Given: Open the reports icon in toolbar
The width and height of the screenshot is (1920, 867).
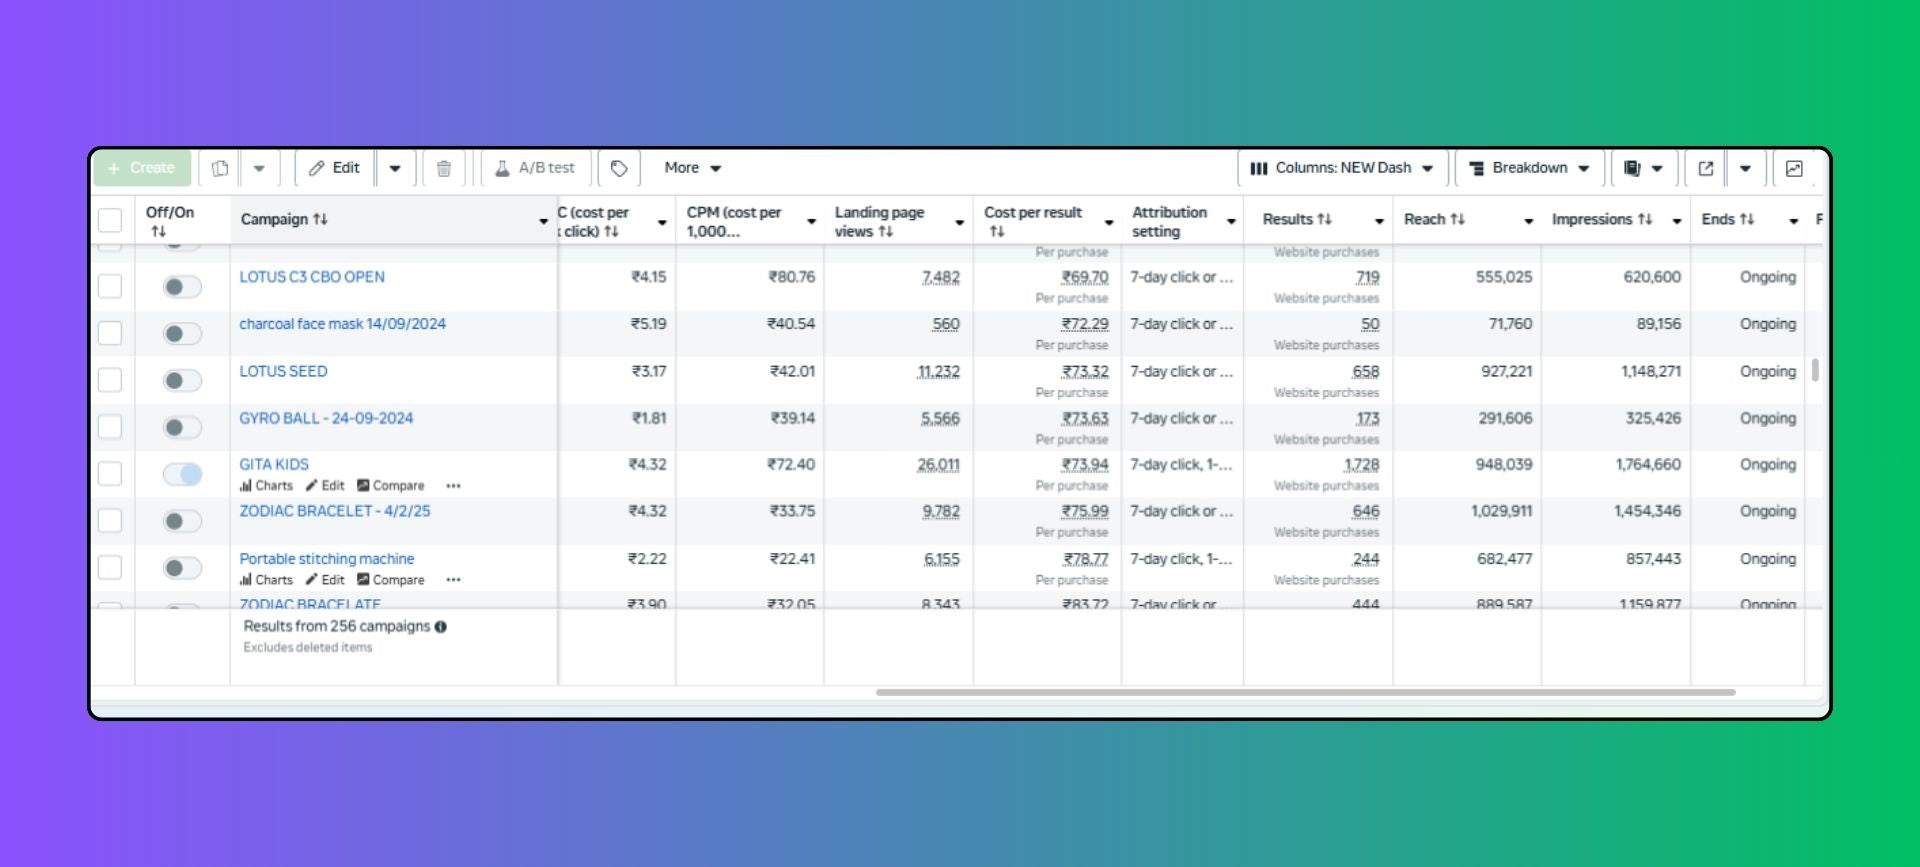Looking at the screenshot, I should click(x=1632, y=168).
